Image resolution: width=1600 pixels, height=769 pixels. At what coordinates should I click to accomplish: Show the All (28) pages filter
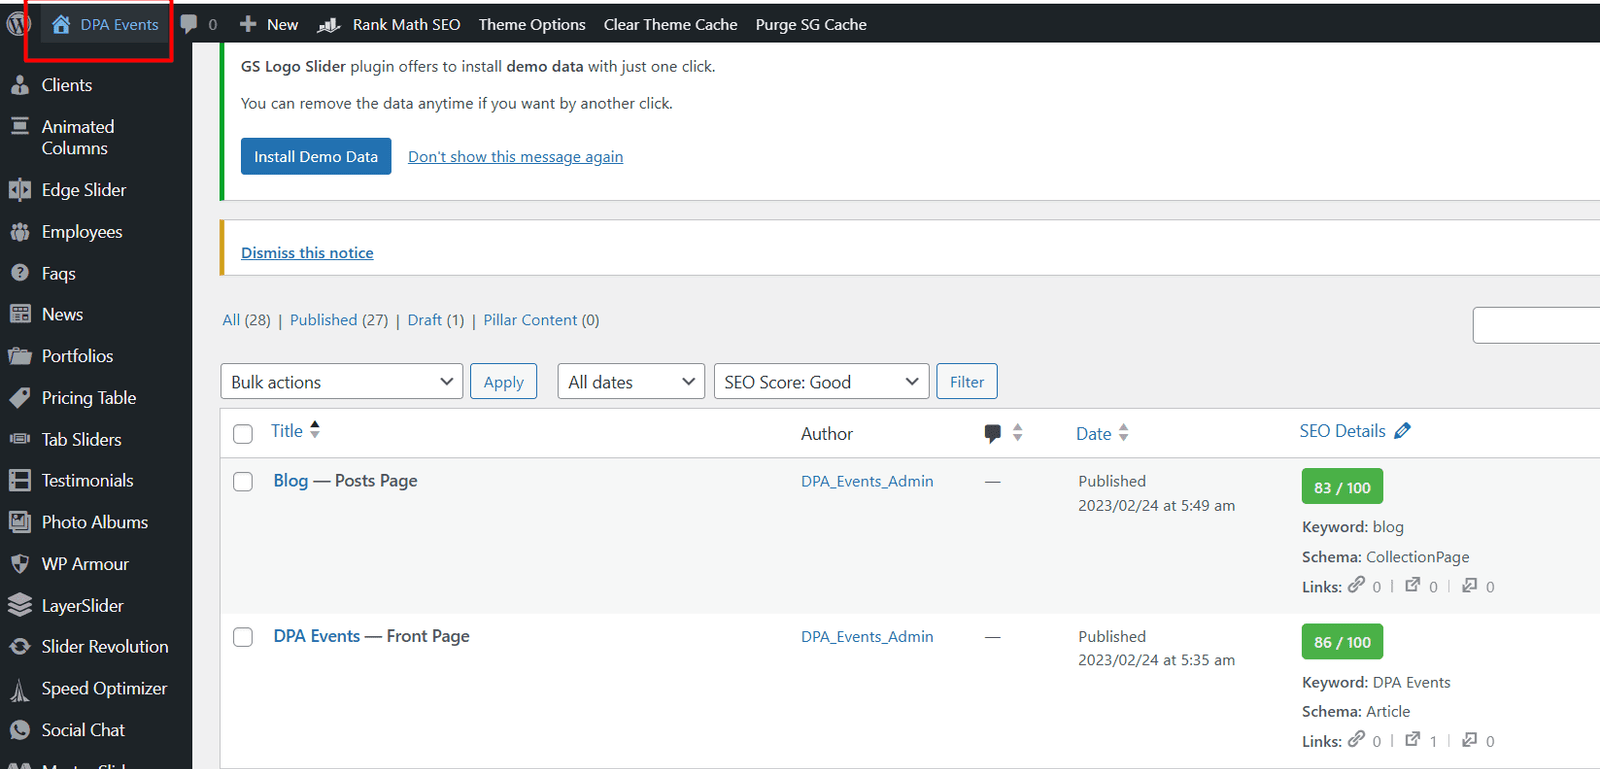(x=246, y=320)
